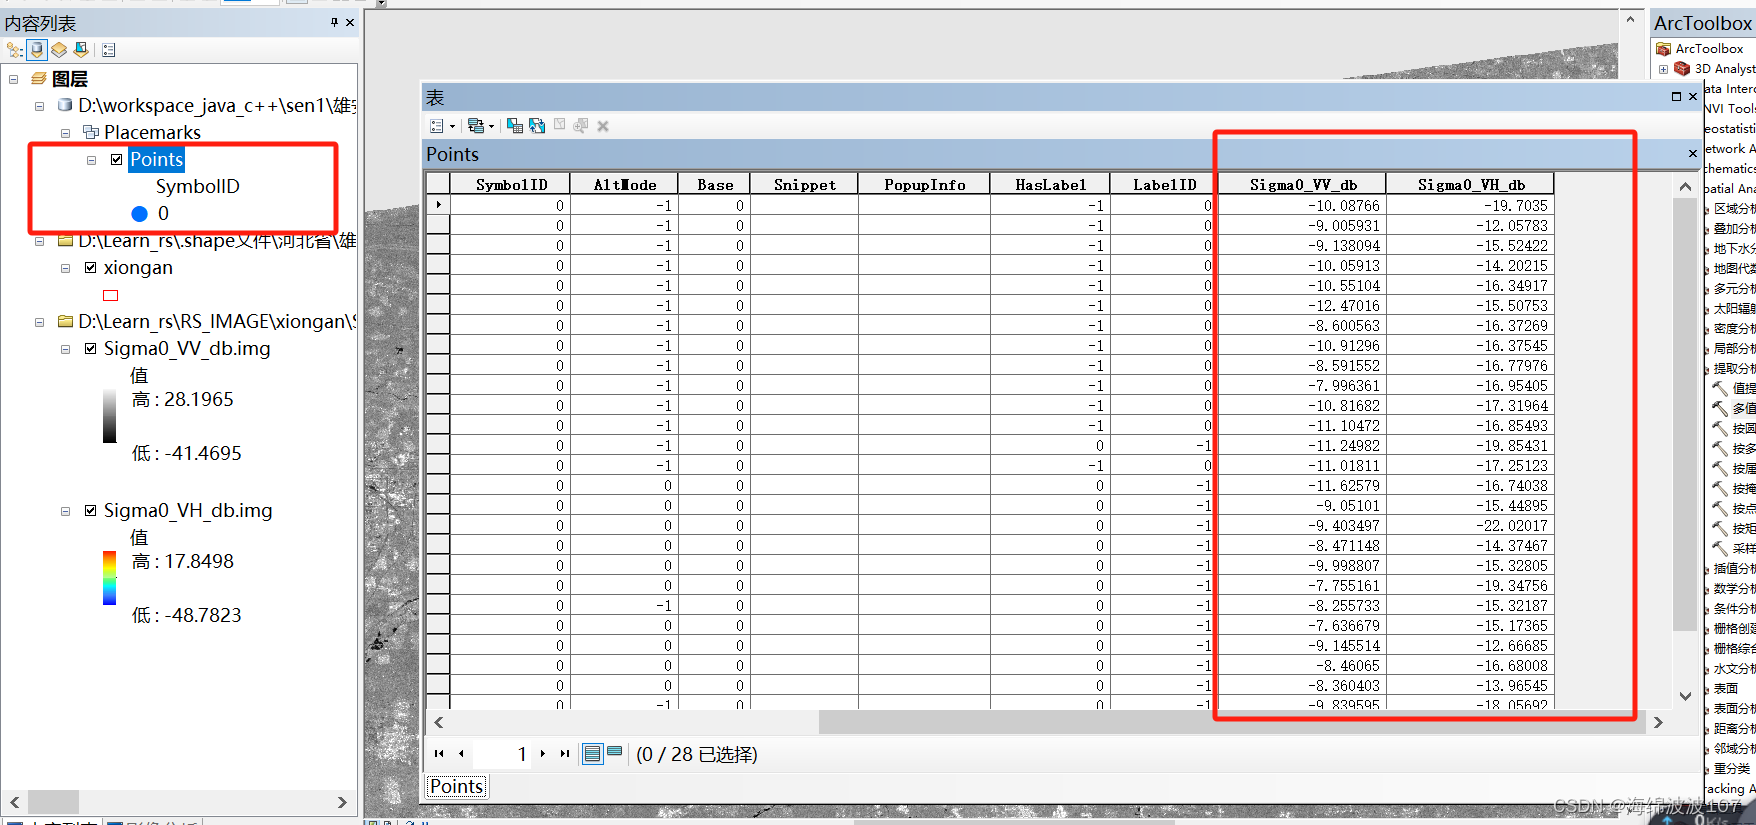The image size is (1756, 825).
Task: Toggle xiongan layer visibility checkbox
Action: tap(91, 267)
